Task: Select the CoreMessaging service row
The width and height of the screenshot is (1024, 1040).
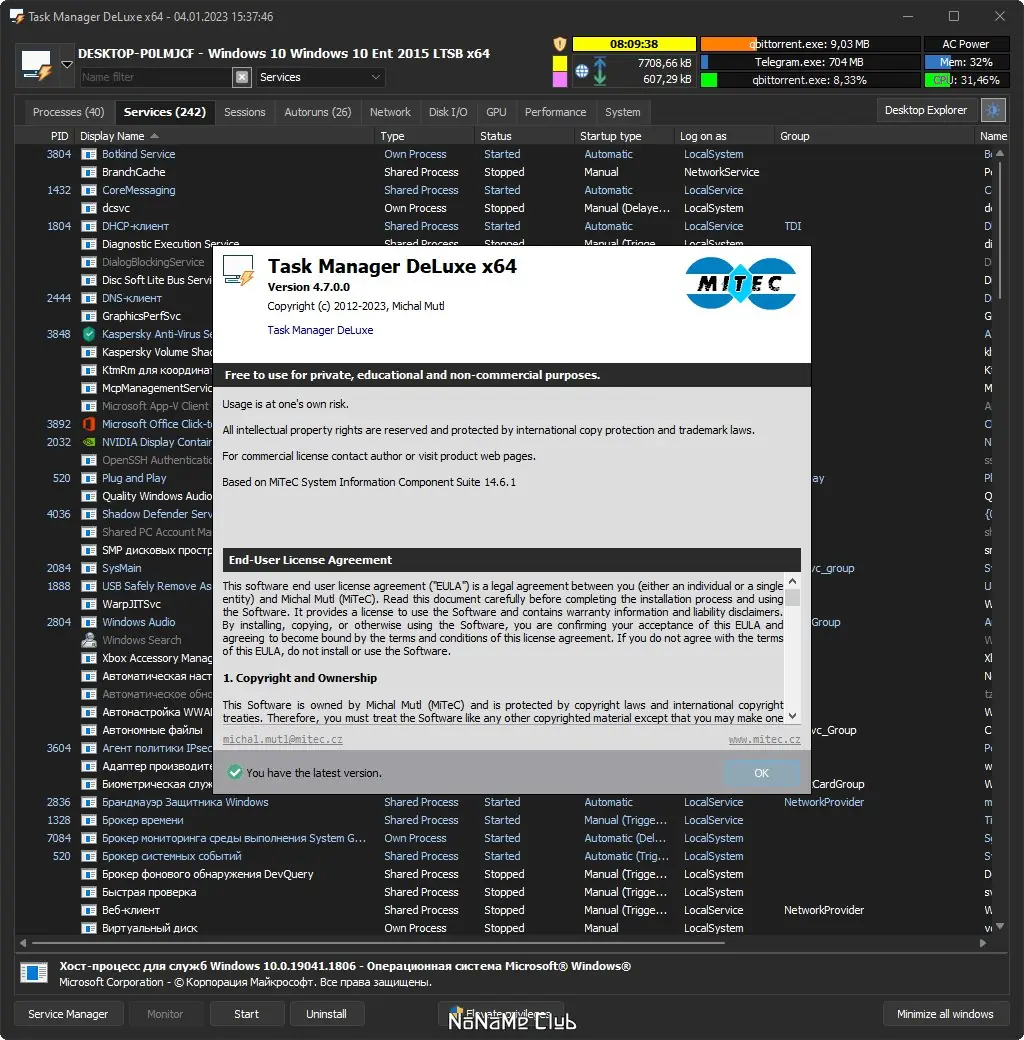Action: (504, 190)
